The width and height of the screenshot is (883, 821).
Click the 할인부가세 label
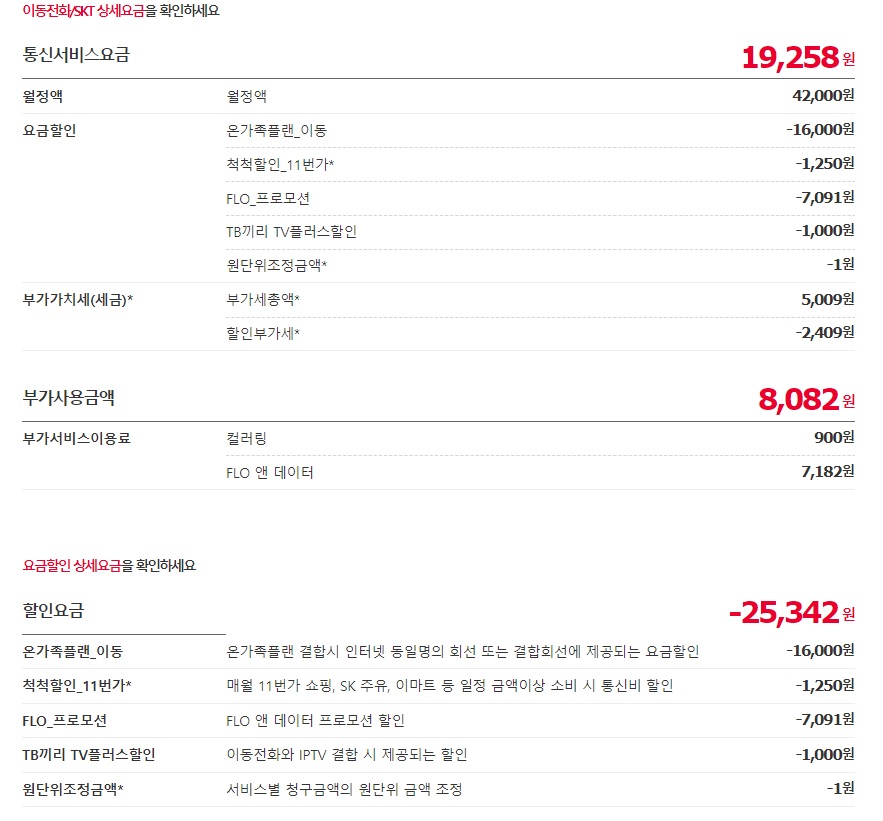click(x=263, y=333)
